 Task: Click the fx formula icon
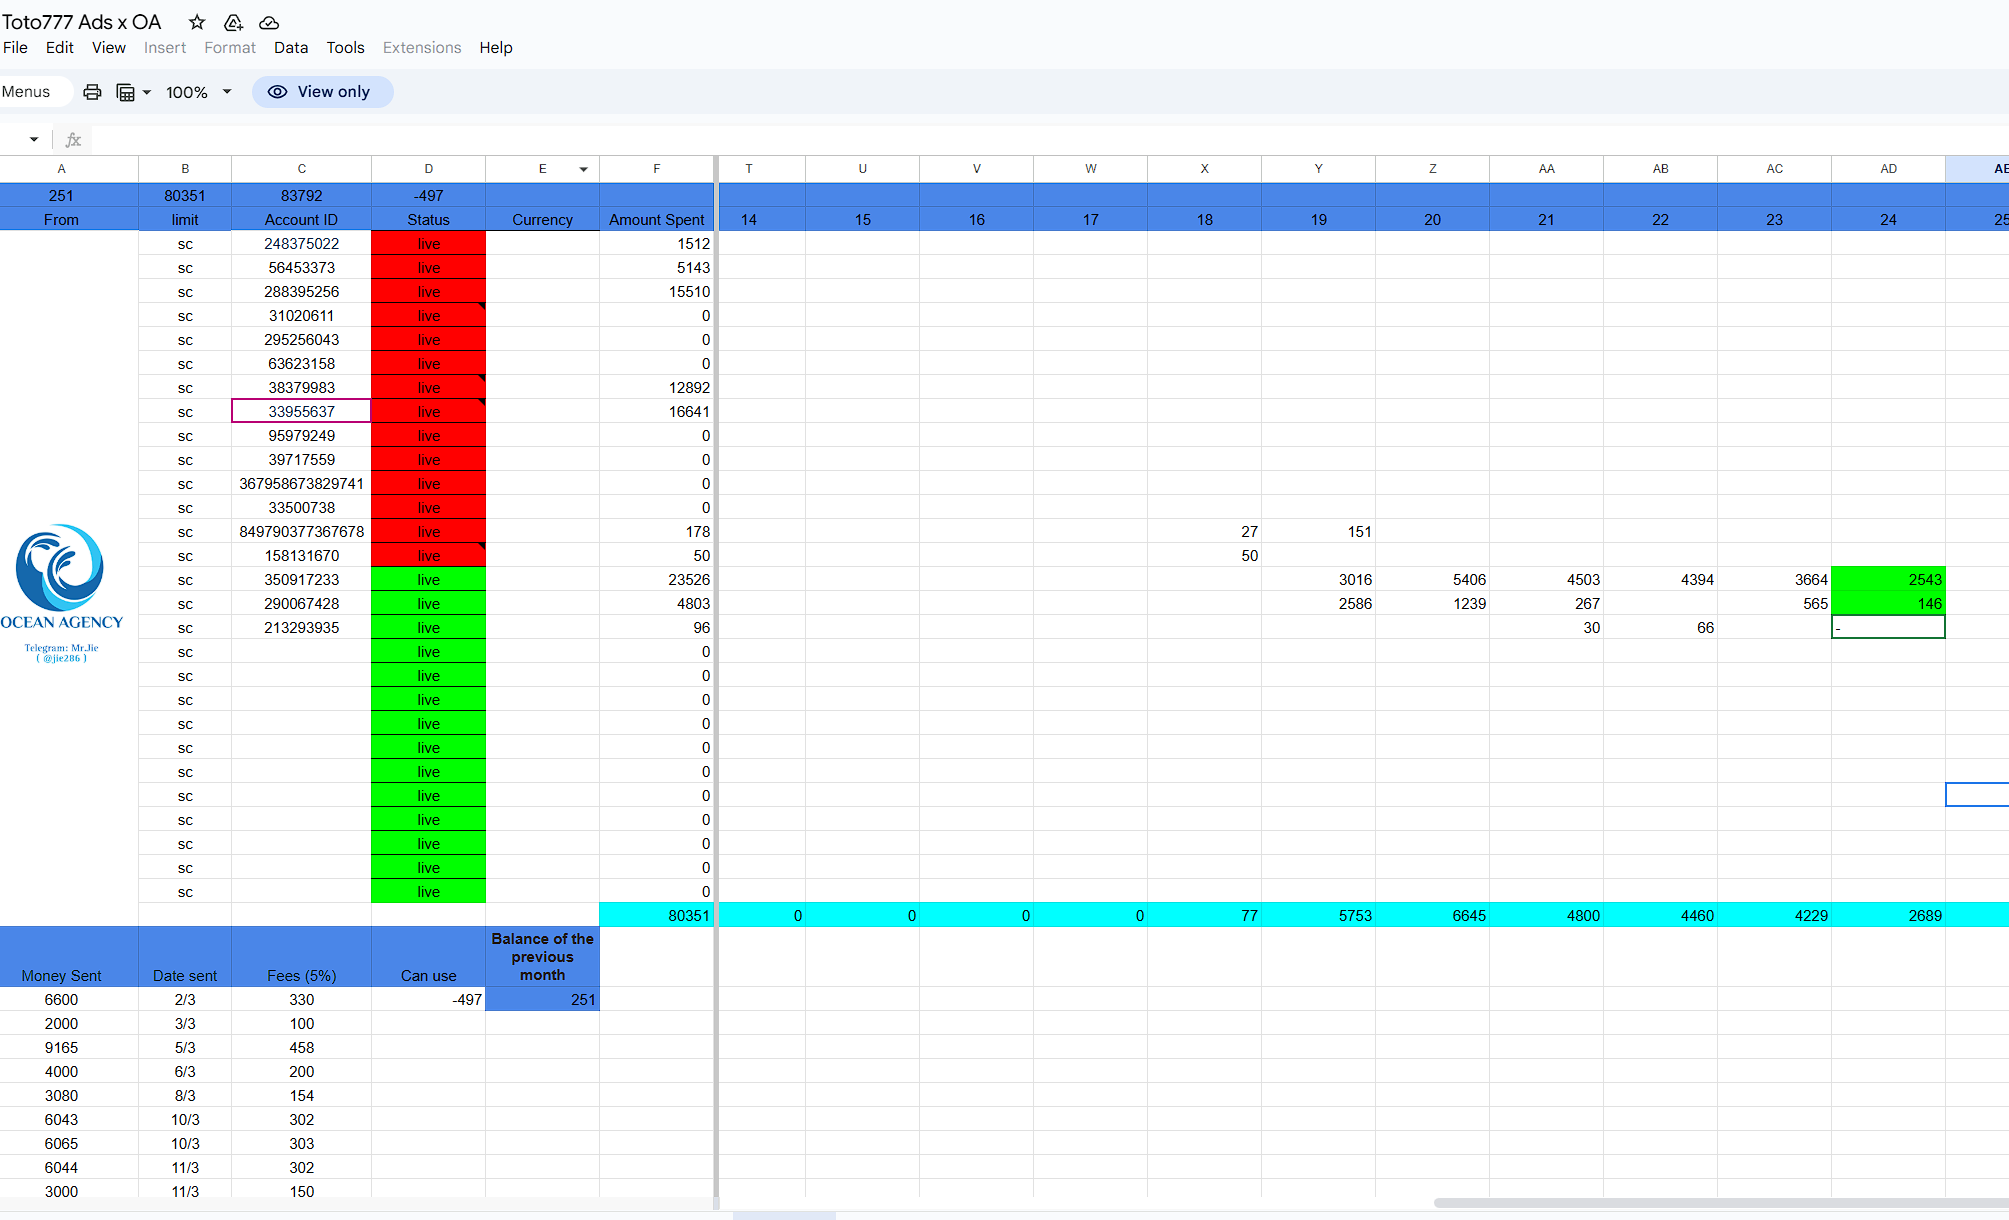pyautogui.click(x=73, y=140)
